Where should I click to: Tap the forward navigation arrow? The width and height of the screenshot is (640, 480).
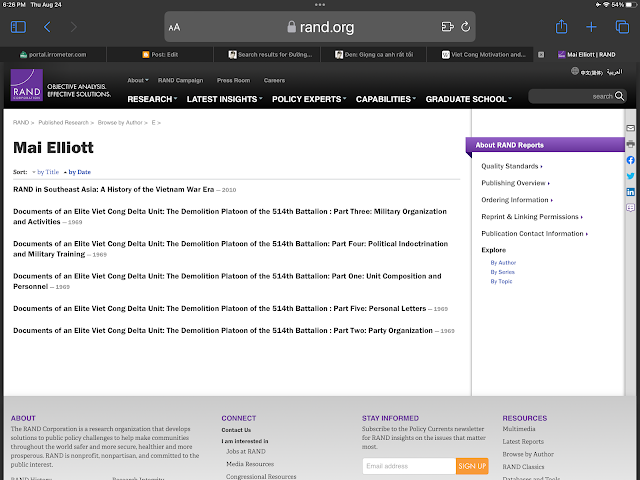click(73, 27)
